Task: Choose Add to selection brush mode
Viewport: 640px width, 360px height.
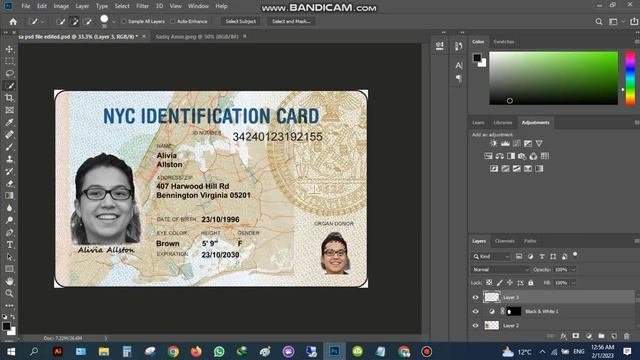Action: click(74, 22)
